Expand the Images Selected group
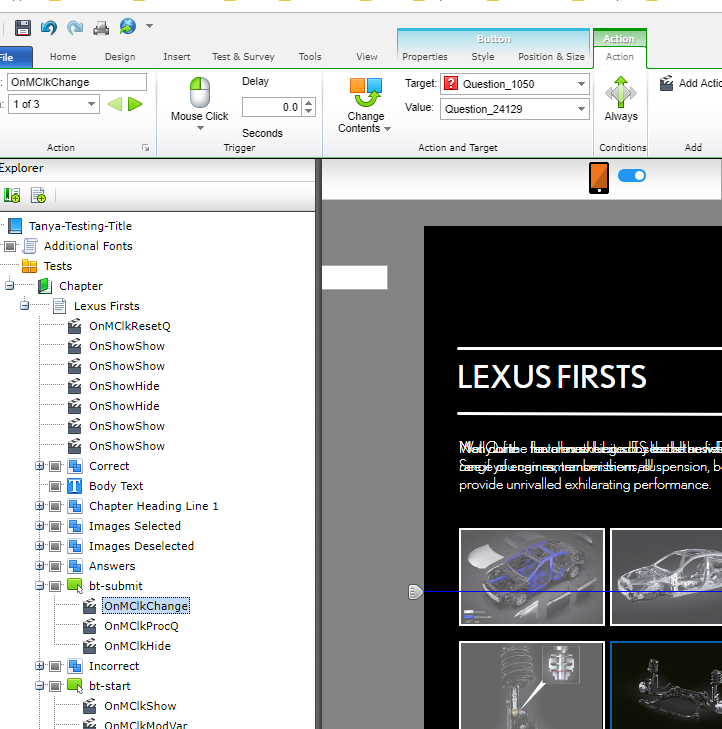Screen dimensions: 722x729 point(40,526)
